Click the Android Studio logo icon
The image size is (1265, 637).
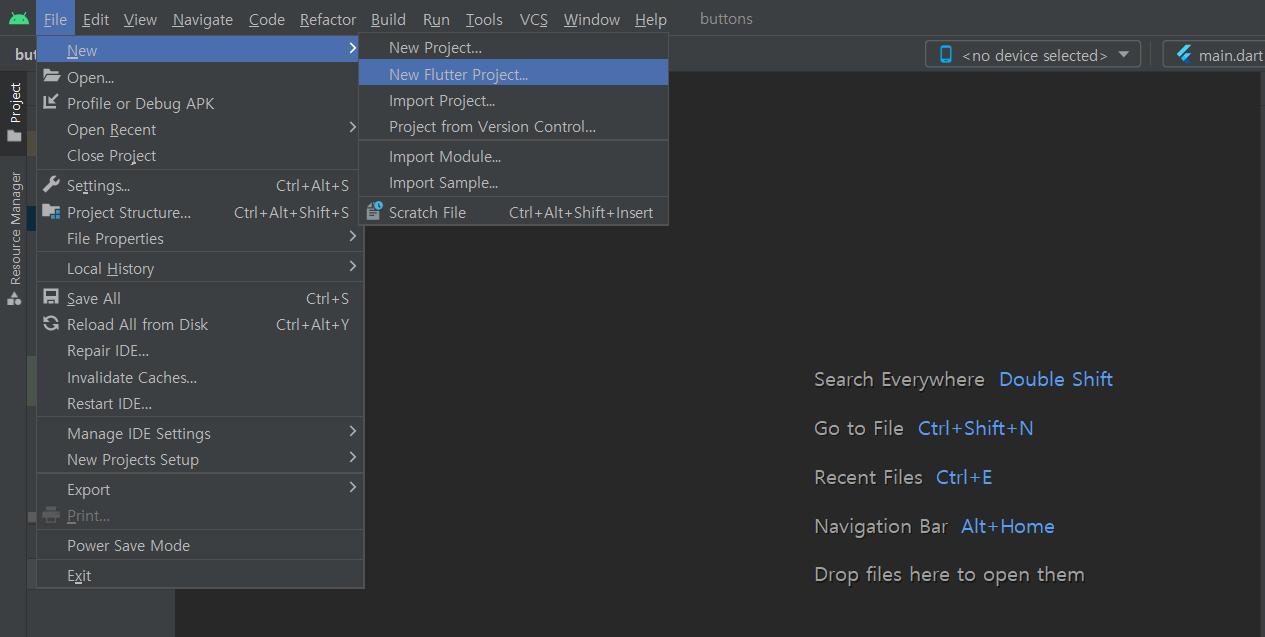click(18, 19)
